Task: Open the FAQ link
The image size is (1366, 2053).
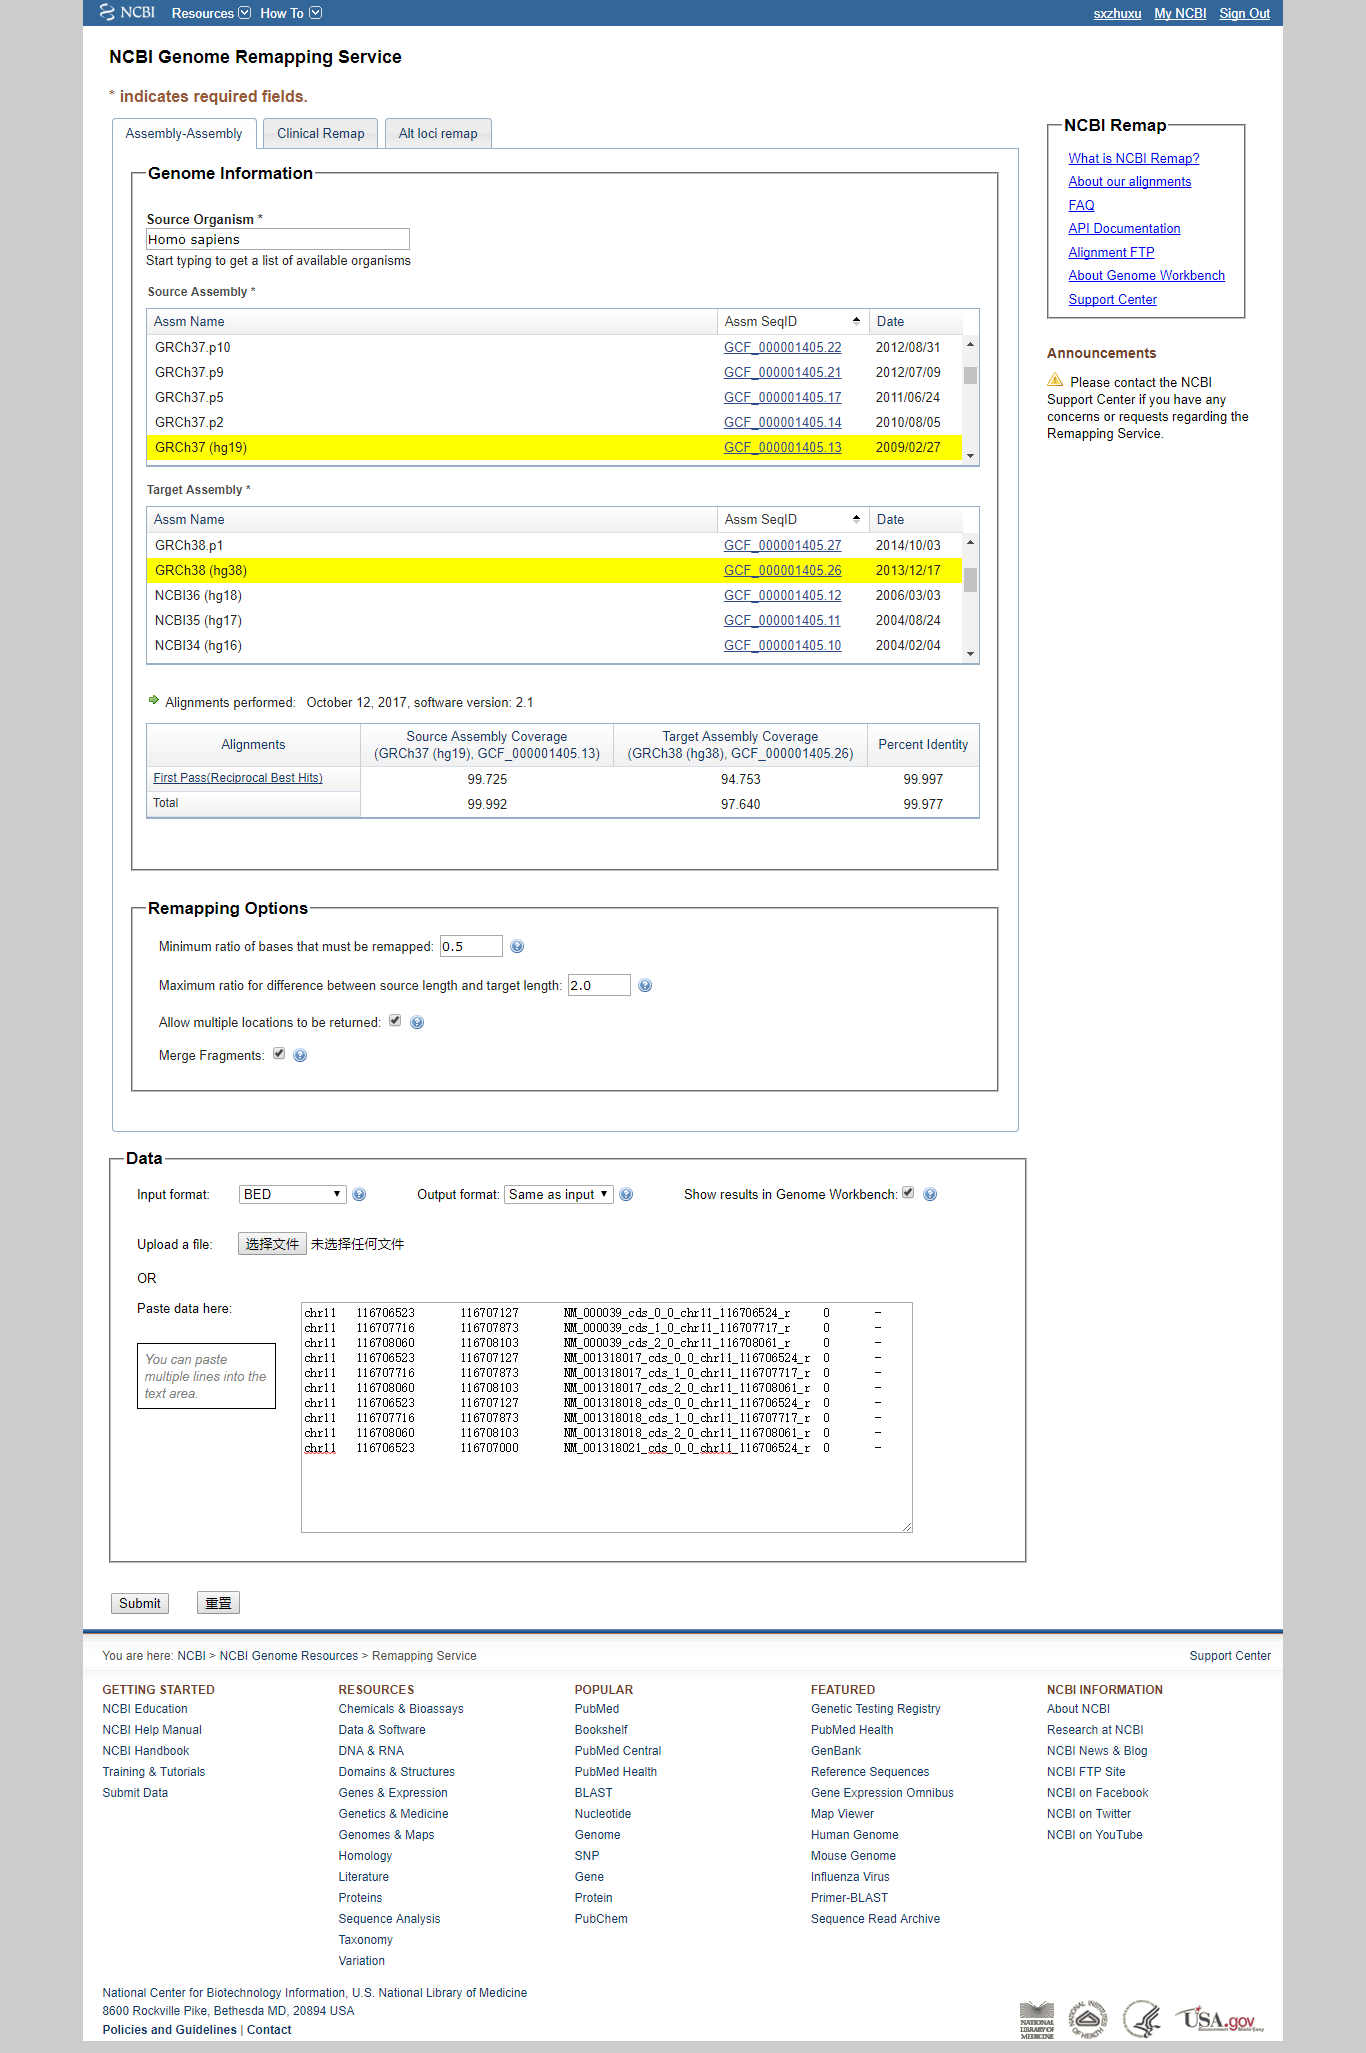Action: (1081, 205)
